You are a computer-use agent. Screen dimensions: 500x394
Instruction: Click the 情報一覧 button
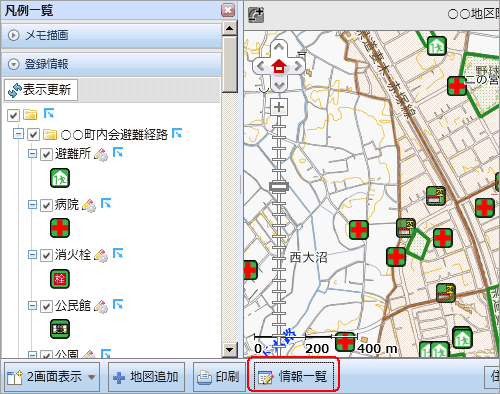pos(293,377)
